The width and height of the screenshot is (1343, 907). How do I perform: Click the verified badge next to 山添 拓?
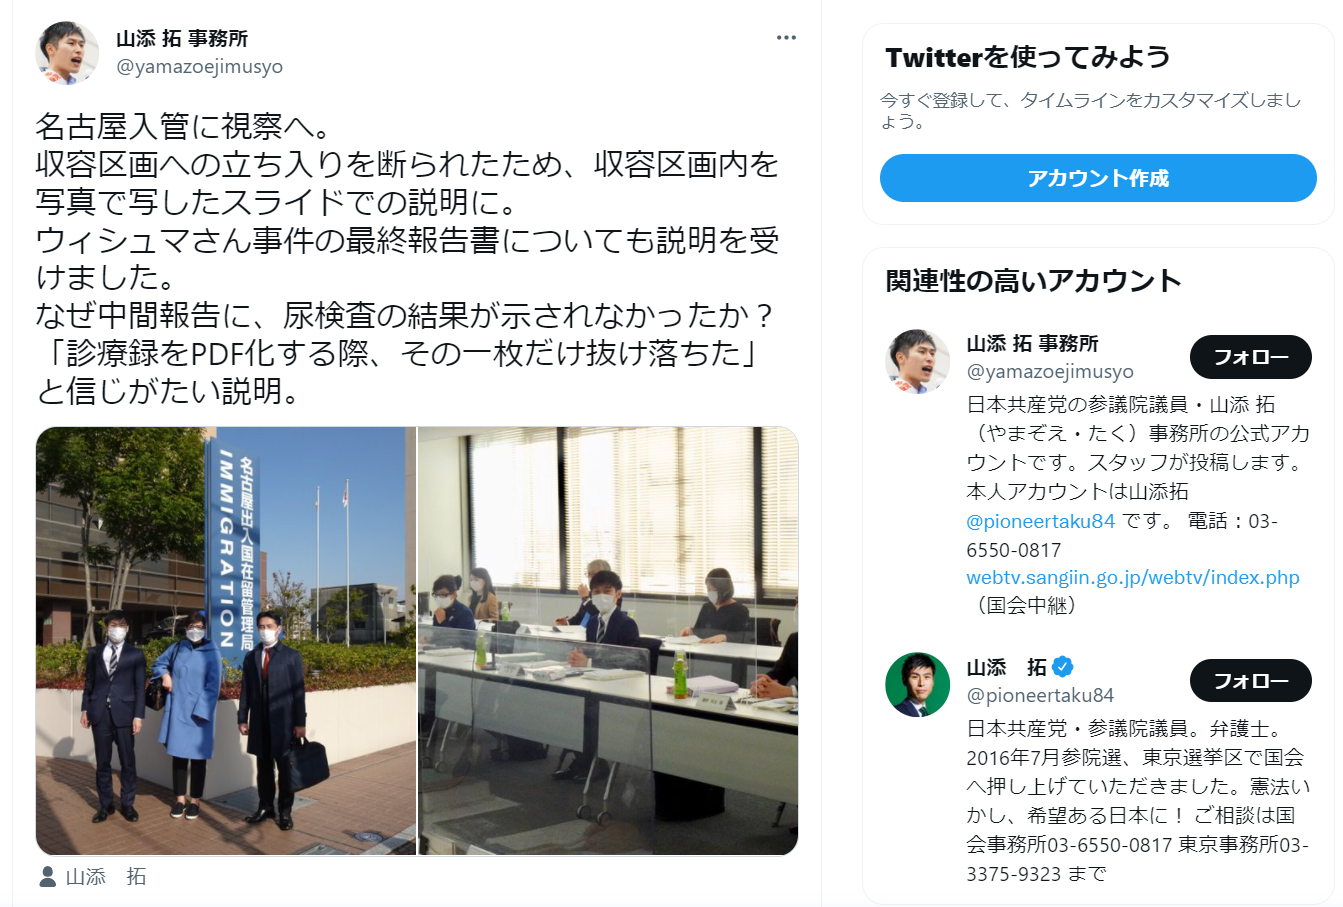1063,667
